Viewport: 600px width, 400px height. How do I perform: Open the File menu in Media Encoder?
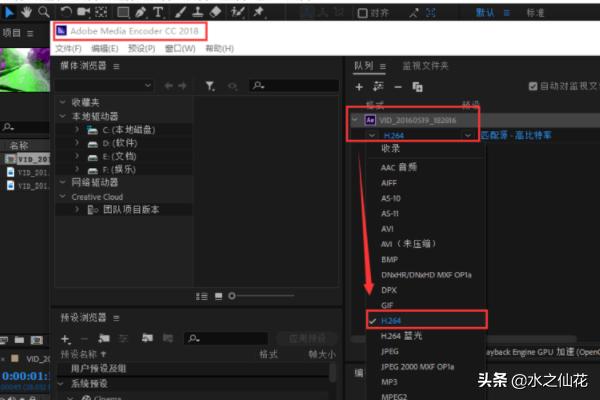tap(68, 48)
